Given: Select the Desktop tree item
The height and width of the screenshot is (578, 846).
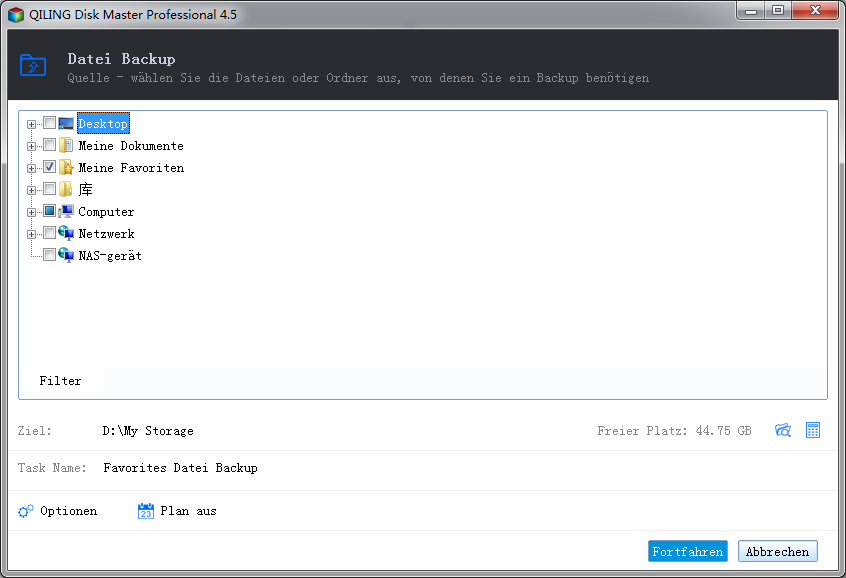Looking at the screenshot, I should pos(103,124).
